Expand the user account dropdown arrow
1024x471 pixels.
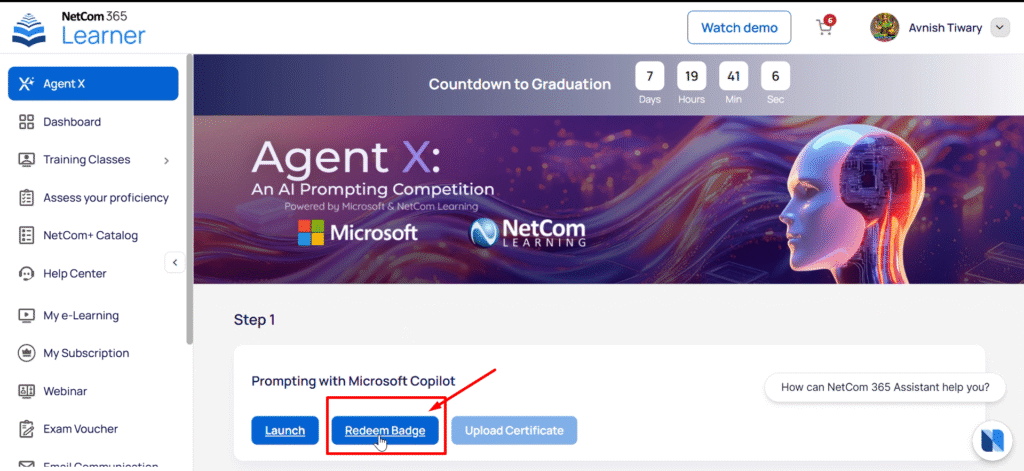tap(1000, 27)
